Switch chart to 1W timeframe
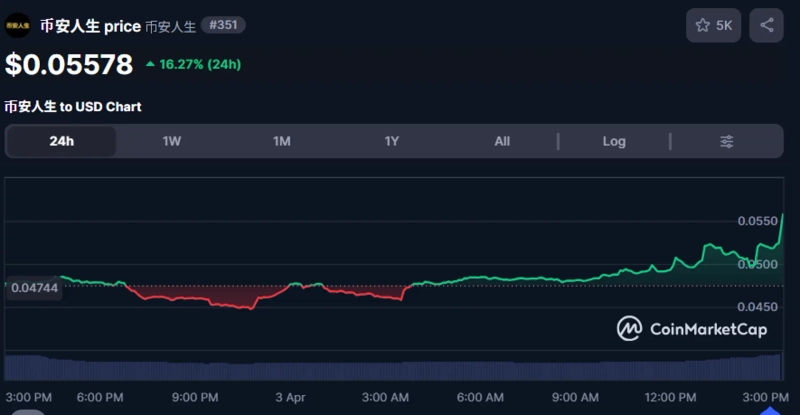The width and height of the screenshot is (800, 415). [172, 141]
